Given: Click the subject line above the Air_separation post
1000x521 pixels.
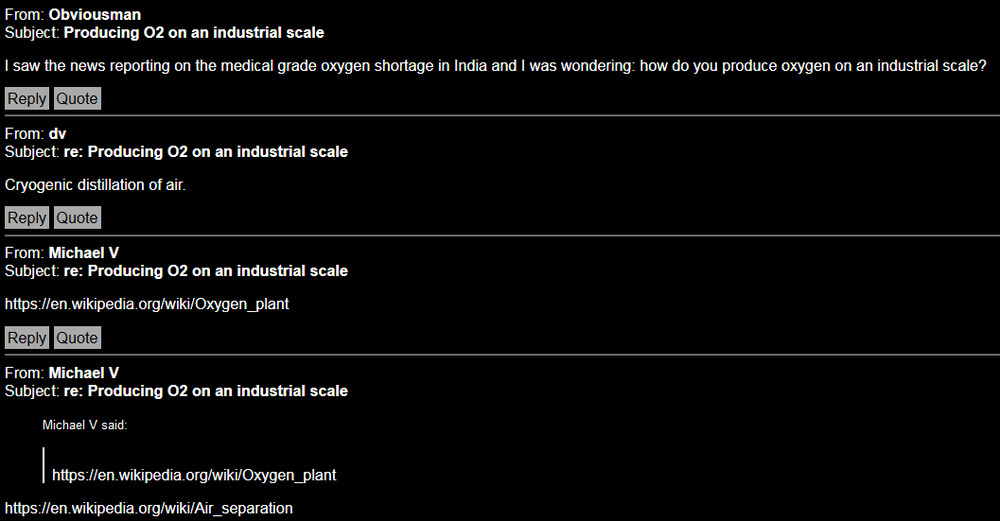Looking at the screenshot, I should 212,391.
